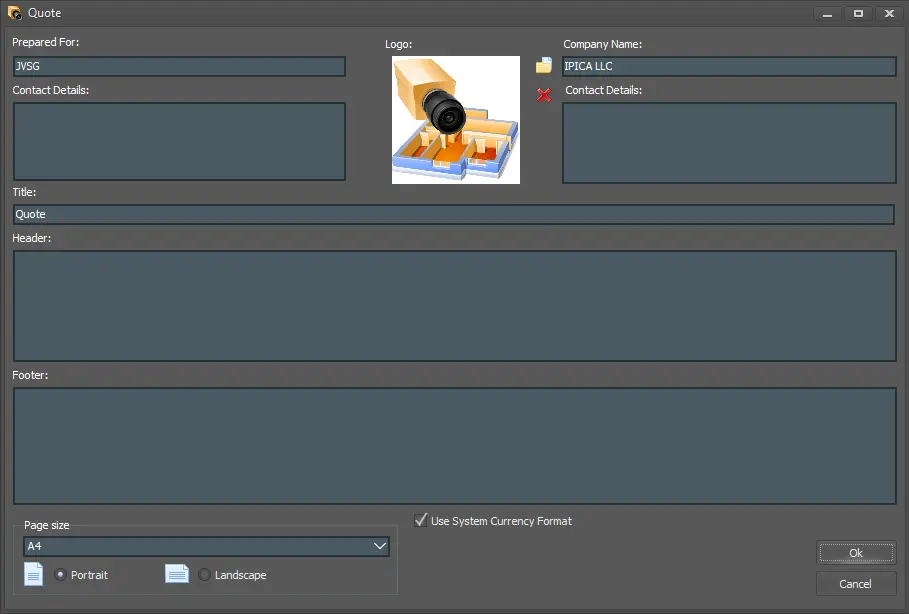Toggle Use System Currency Format checkbox
This screenshot has width=909, height=614.
421,521
